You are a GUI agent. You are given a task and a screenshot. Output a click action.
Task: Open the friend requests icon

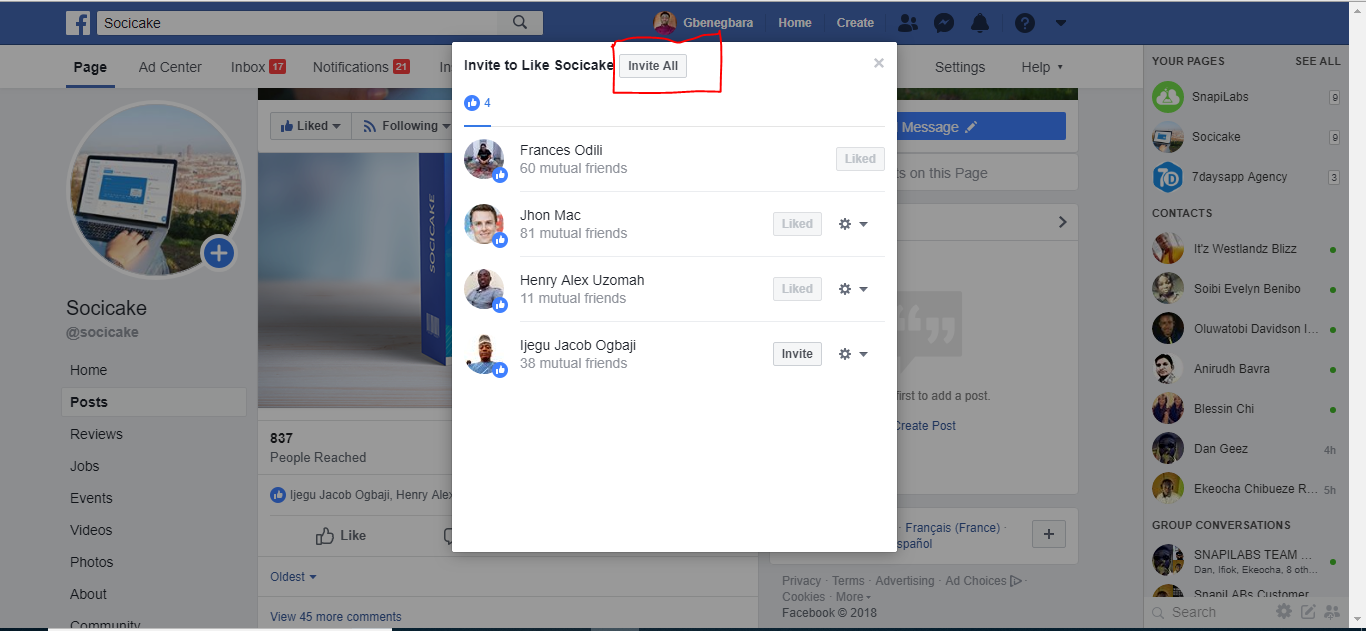tap(908, 23)
